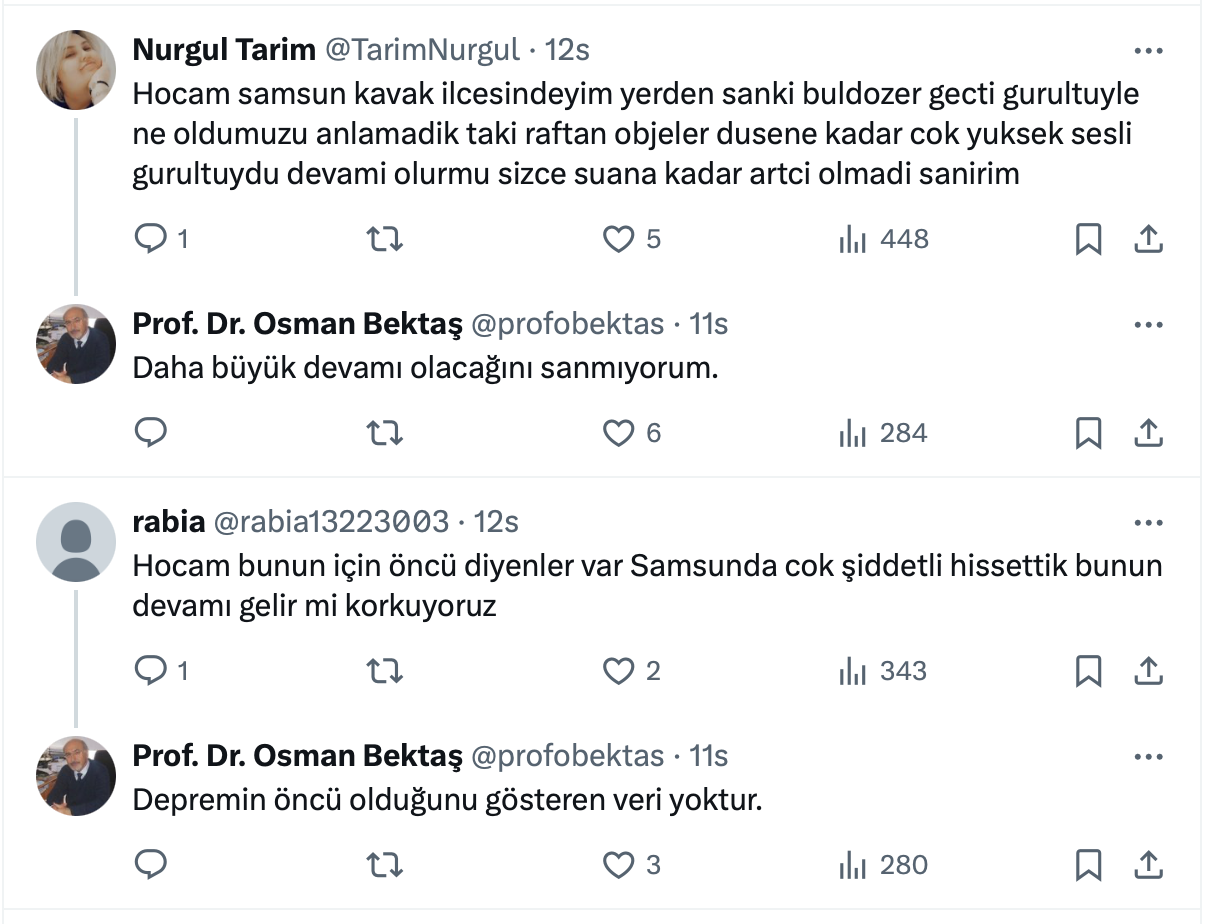The height and width of the screenshot is (924, 1212).
Task: Retweet rabia's post
Action: point(385,671)
